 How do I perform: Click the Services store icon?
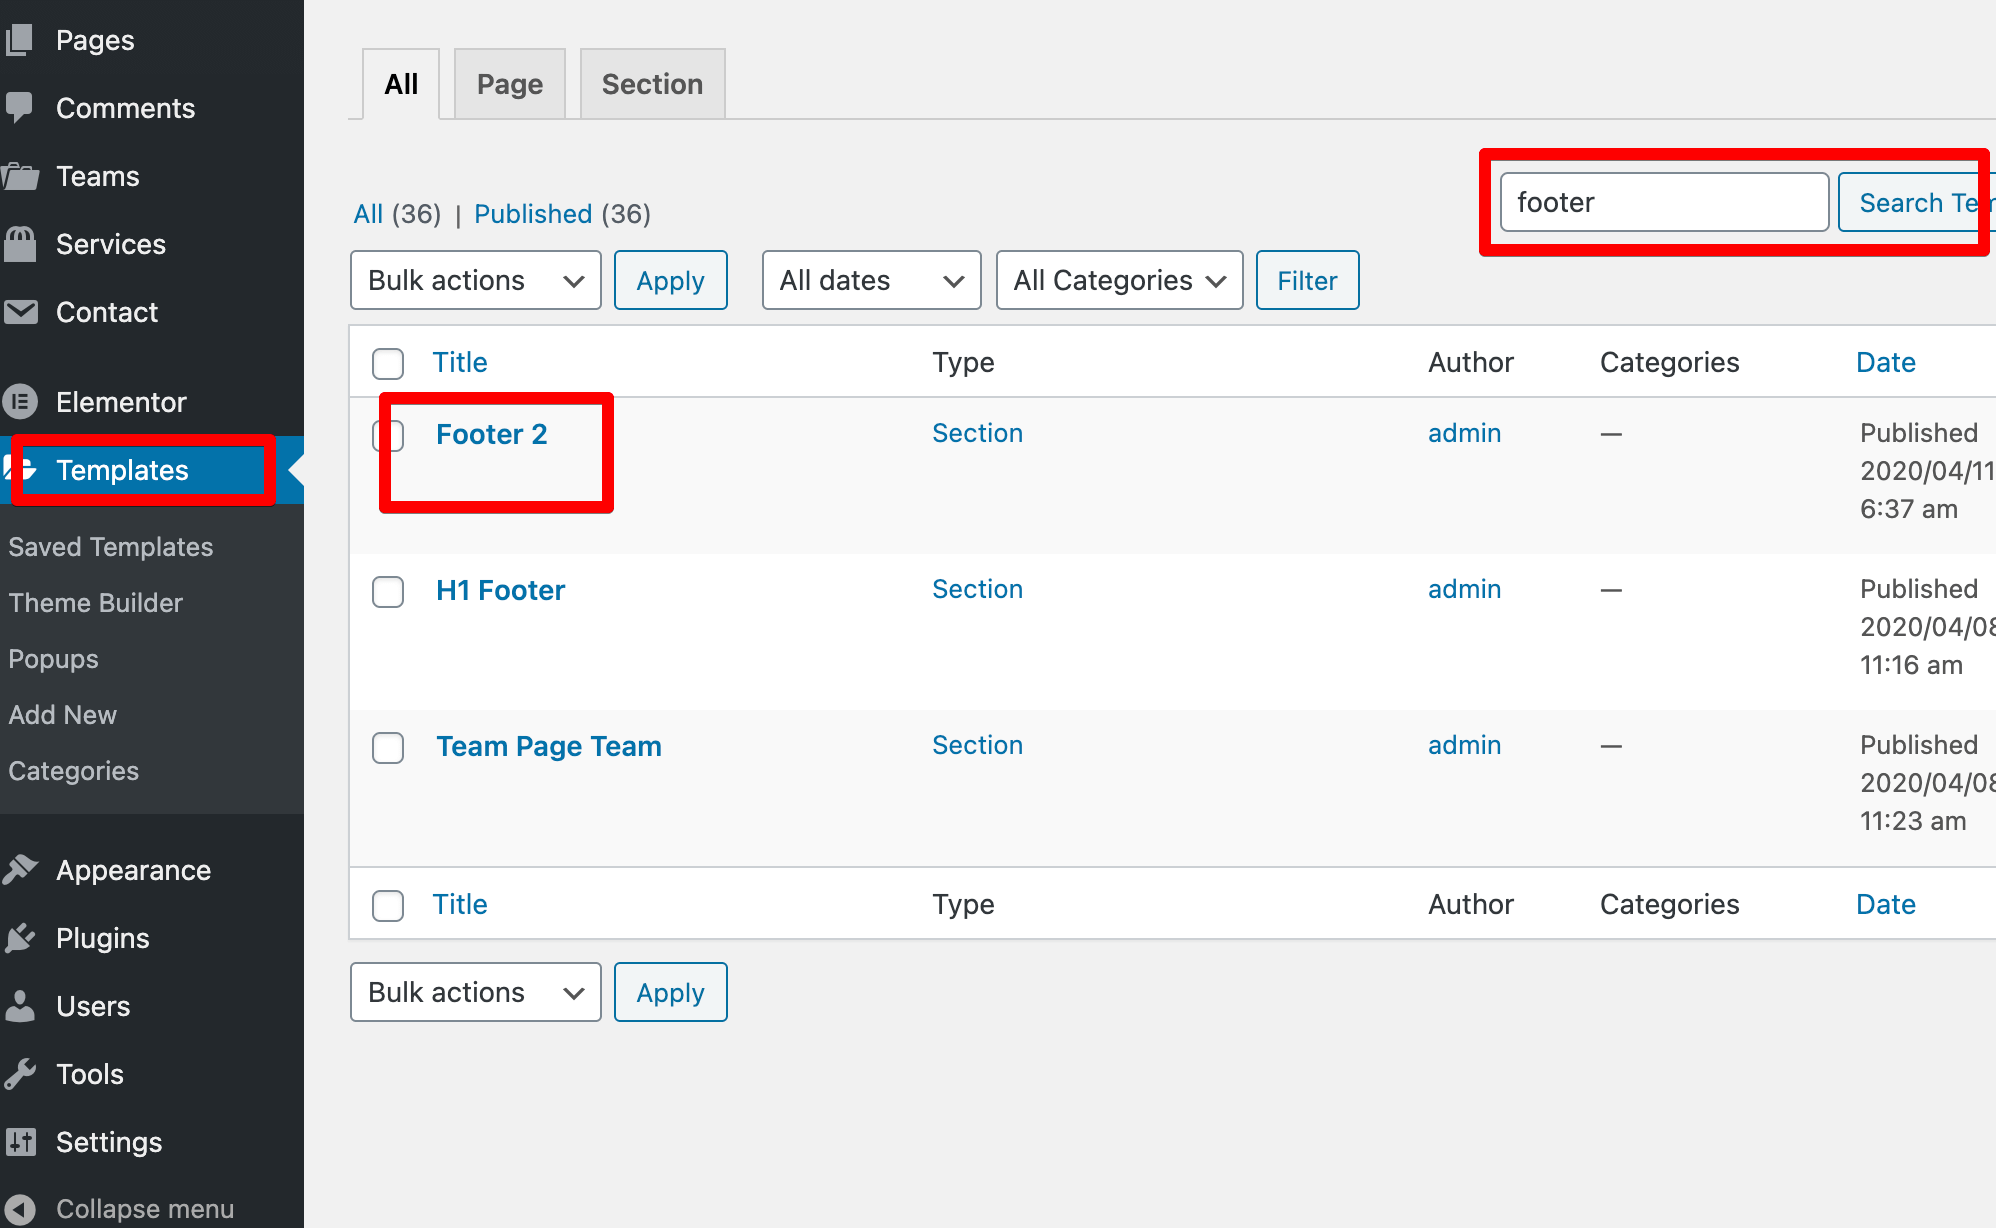pyautogui.click(x=20, y=244)
